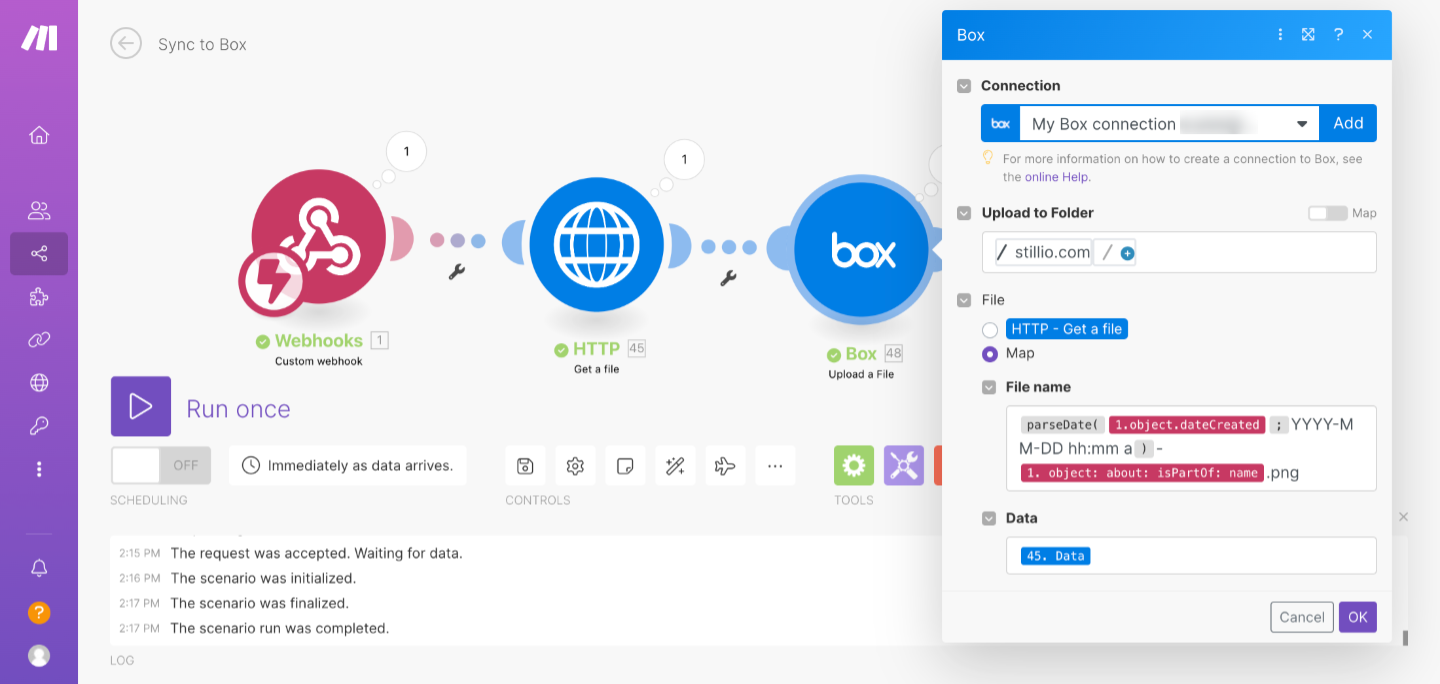The image size is (1440, 684).
Task: Click the Run once play button
Action: pyautogui.click(x=141, y=406)
